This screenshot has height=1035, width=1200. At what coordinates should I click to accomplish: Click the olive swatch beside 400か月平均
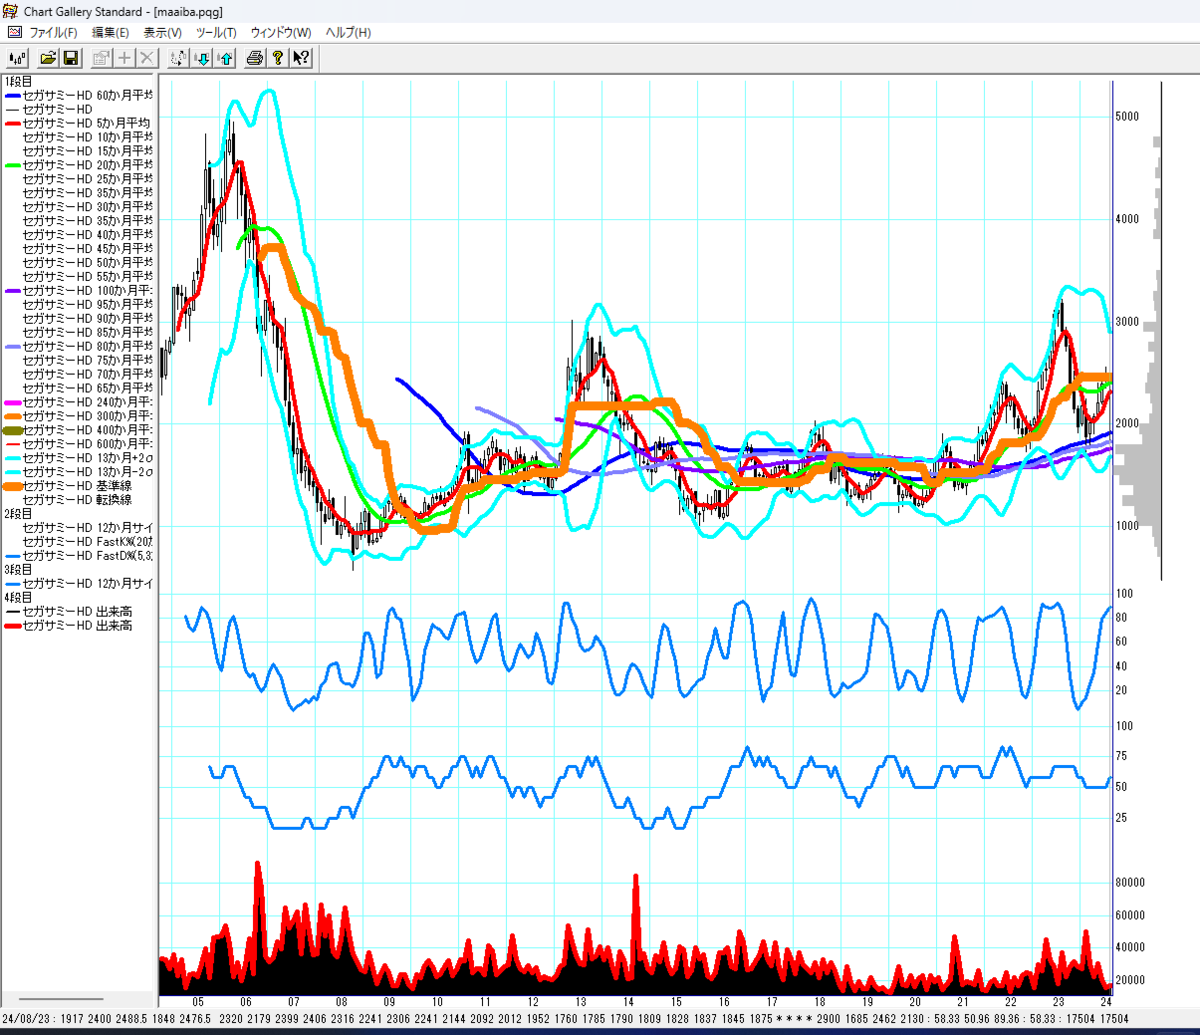coord(12,429)
